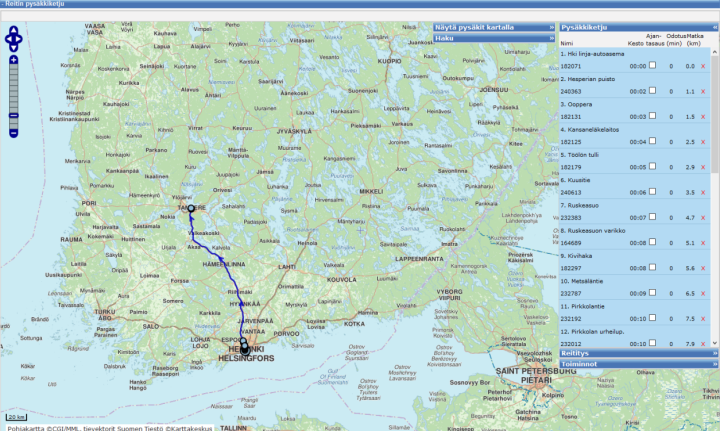Screen dimensions: 720x431
Task: Delete the Oopperа stop using red X
Action: point(703,116)
